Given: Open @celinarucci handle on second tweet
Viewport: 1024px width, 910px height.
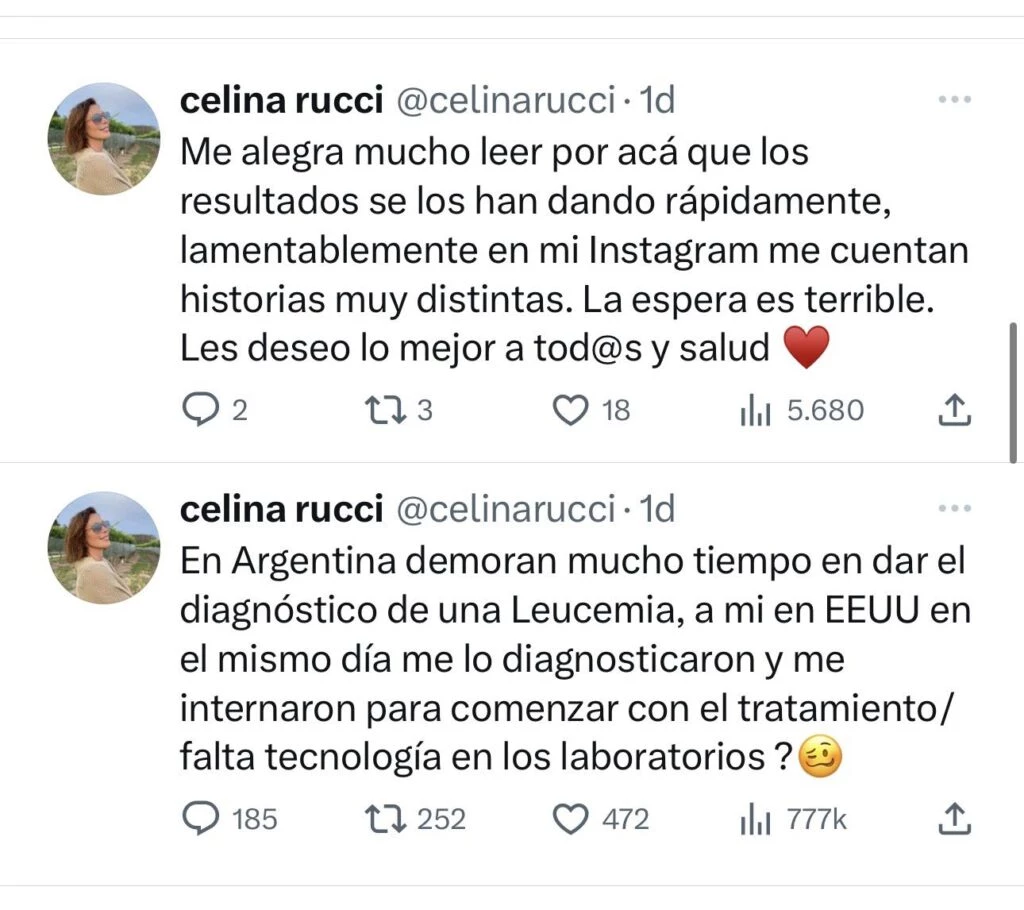Looking at the screenshot, I should pyautogui.click(x=505, y=510).
